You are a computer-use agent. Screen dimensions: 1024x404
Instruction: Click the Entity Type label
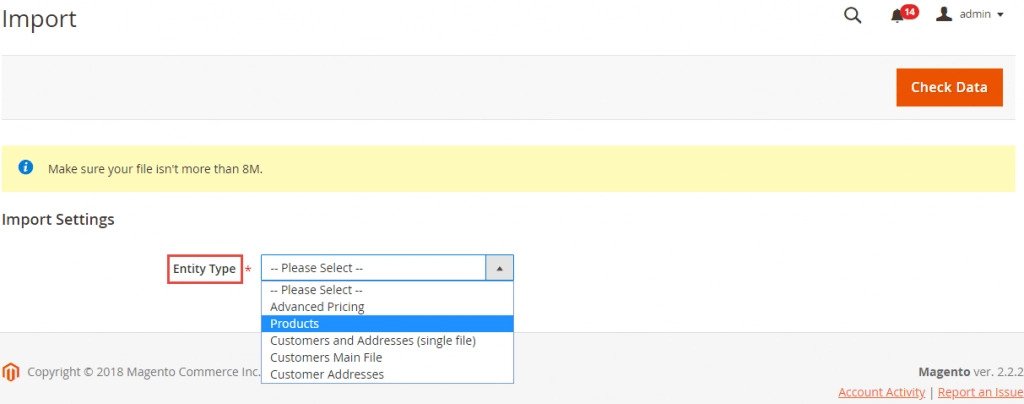coord(204,269)
